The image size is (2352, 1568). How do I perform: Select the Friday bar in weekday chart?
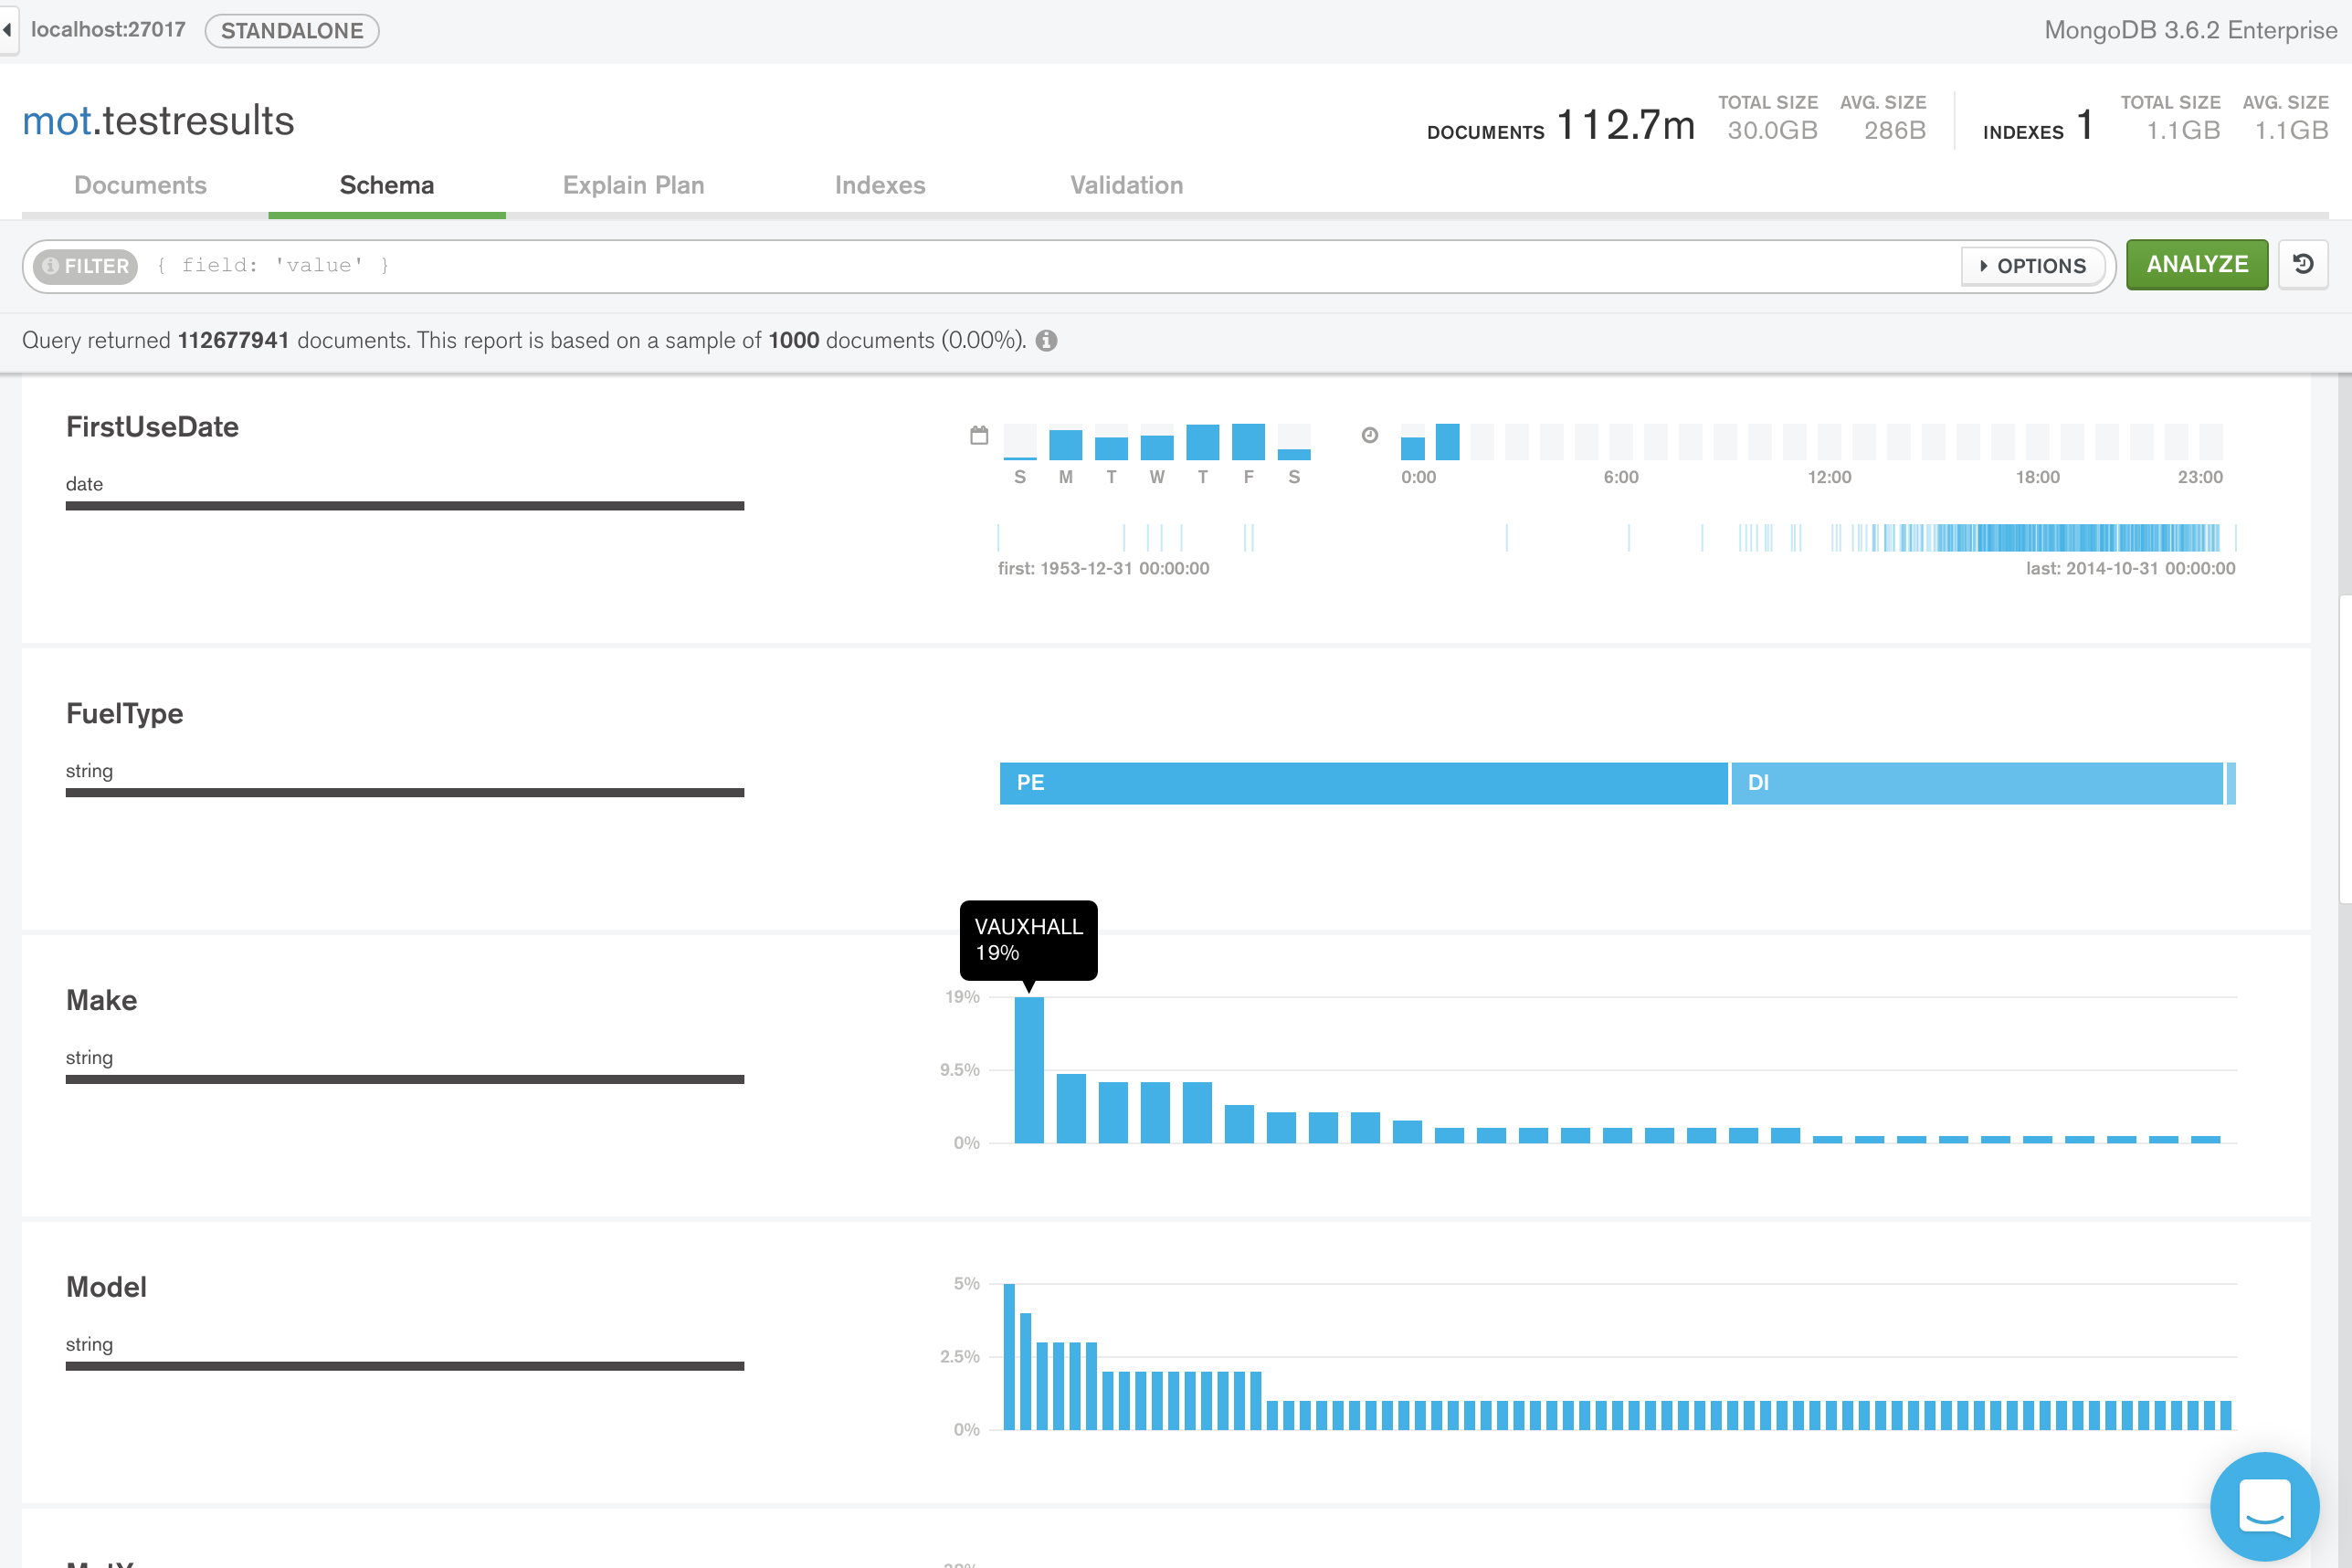(x=1248, y=441)
